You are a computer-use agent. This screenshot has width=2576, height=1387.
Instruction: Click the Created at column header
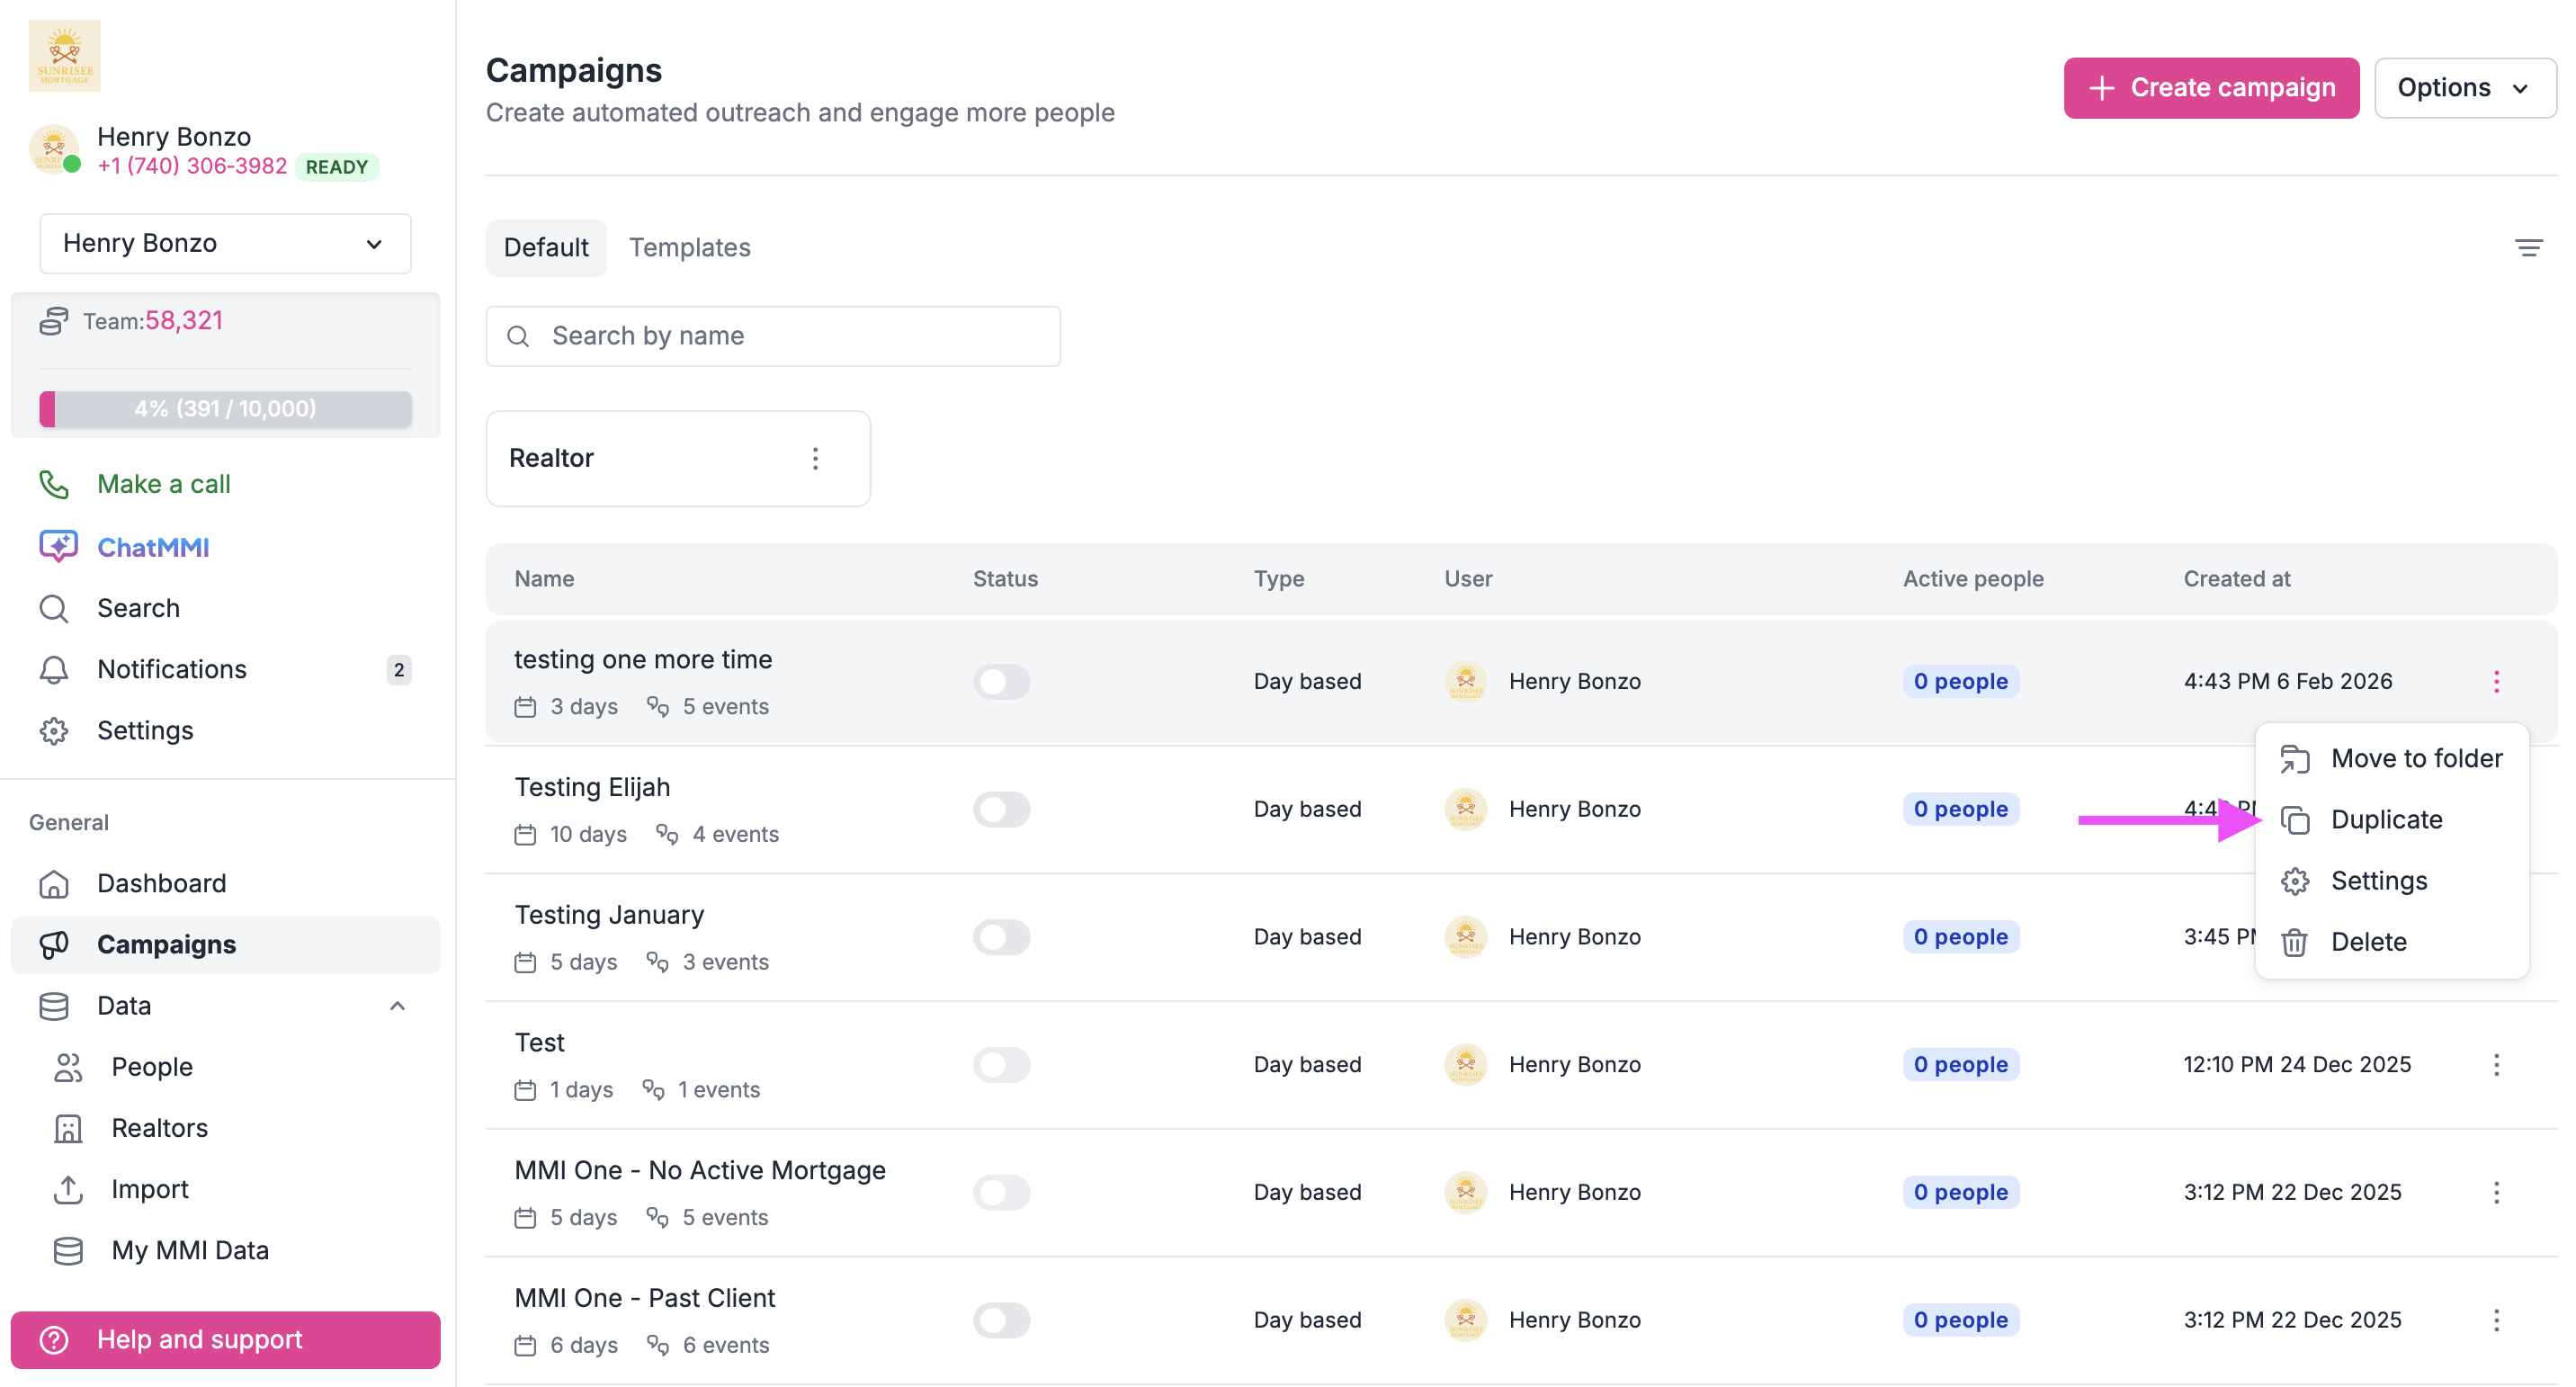click(2236, 578)
